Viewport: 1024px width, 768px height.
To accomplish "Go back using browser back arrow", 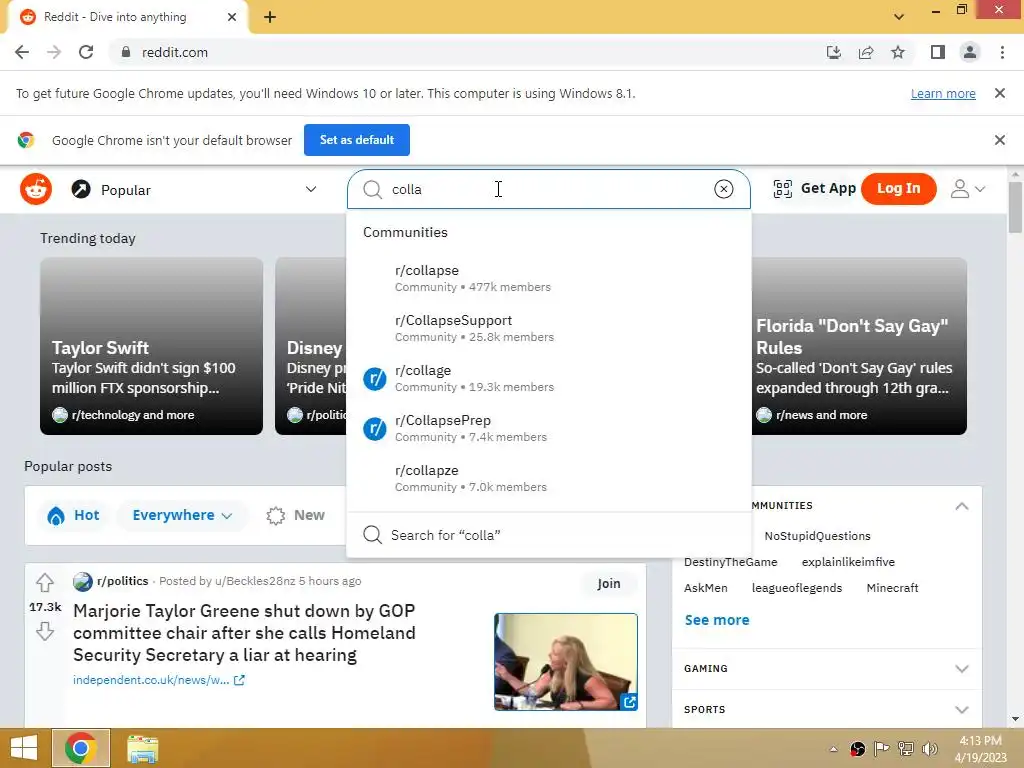I will point(22,52).
